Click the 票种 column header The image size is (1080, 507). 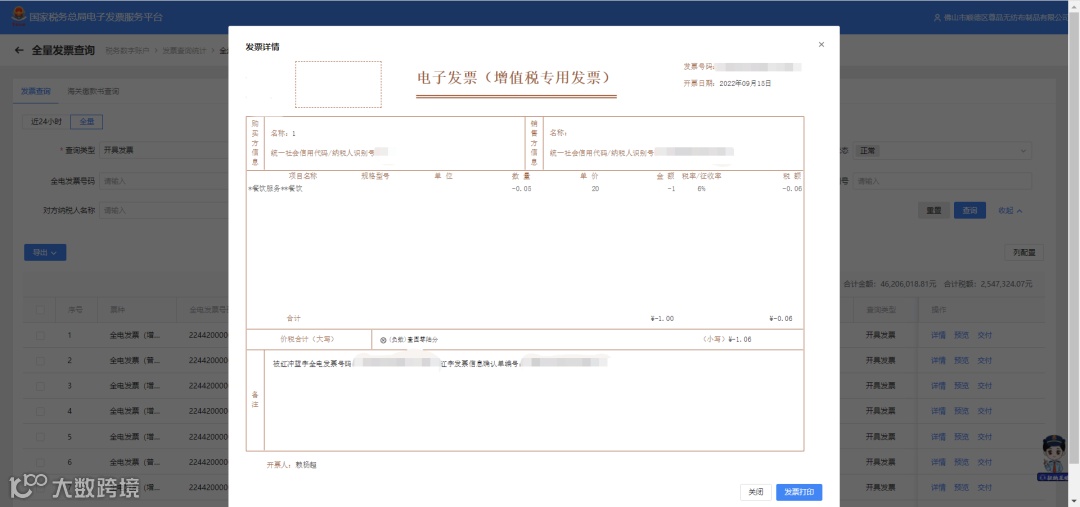pos(117,311)
